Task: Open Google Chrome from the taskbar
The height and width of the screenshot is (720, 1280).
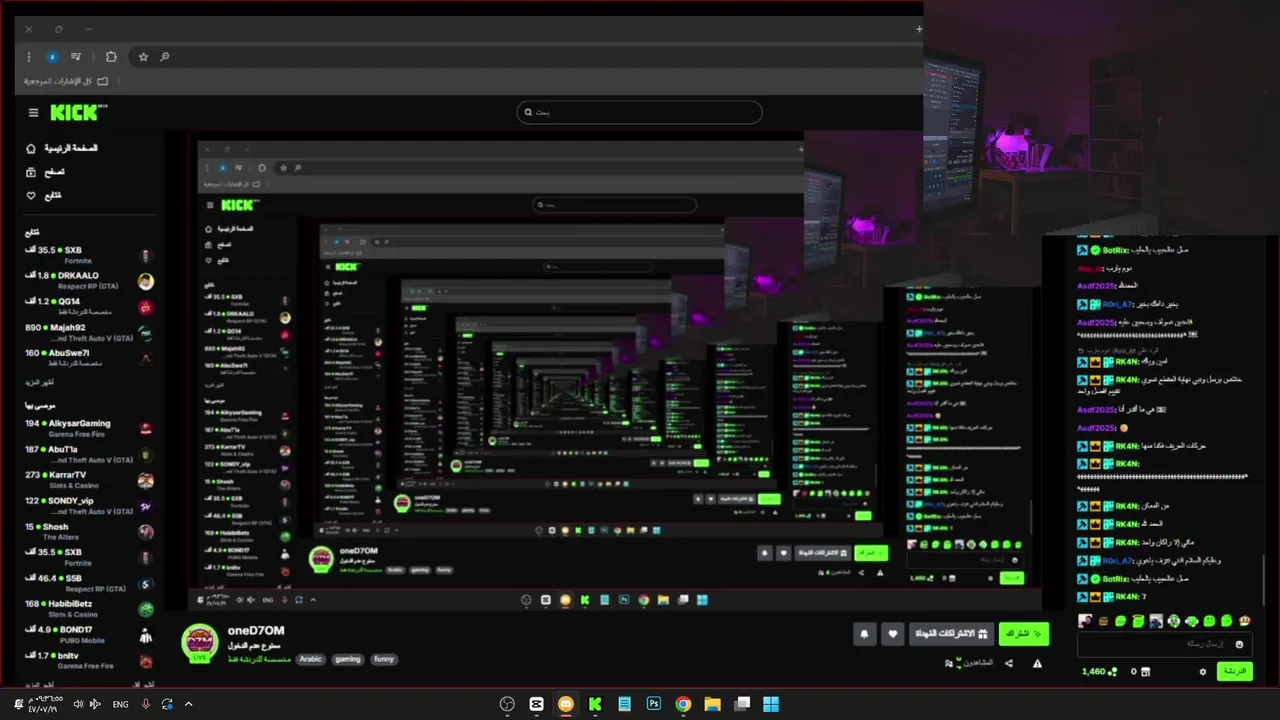Action: coord(683,704)
